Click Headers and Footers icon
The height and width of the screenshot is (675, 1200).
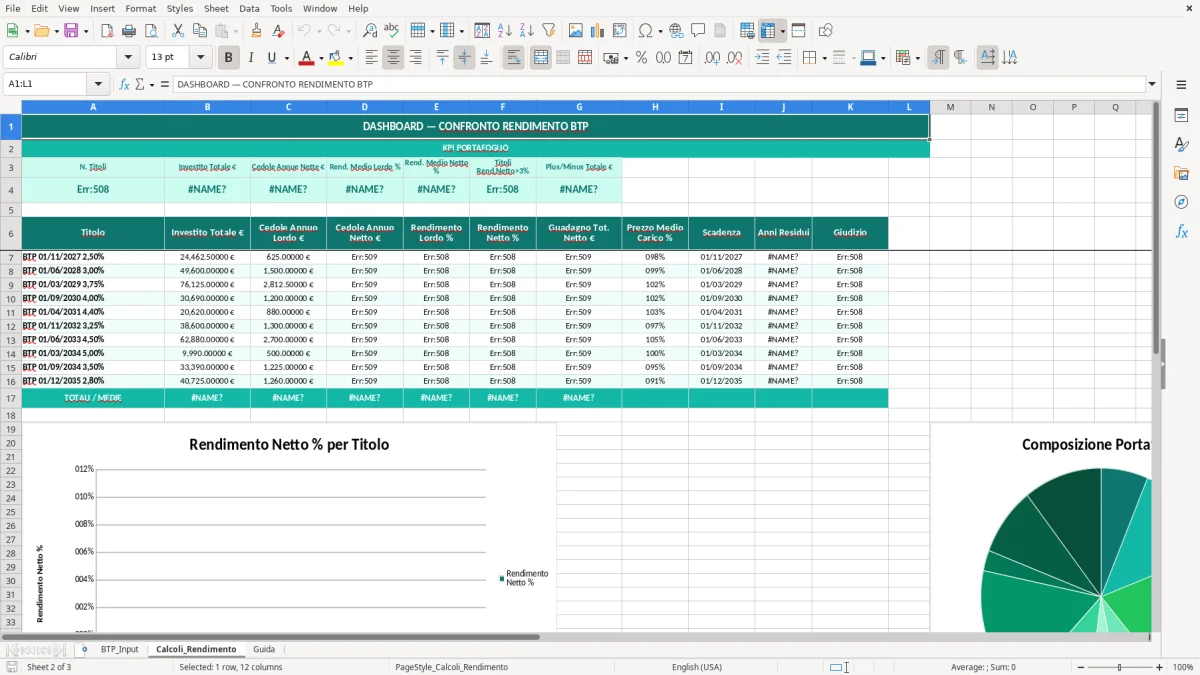point(720,31)
